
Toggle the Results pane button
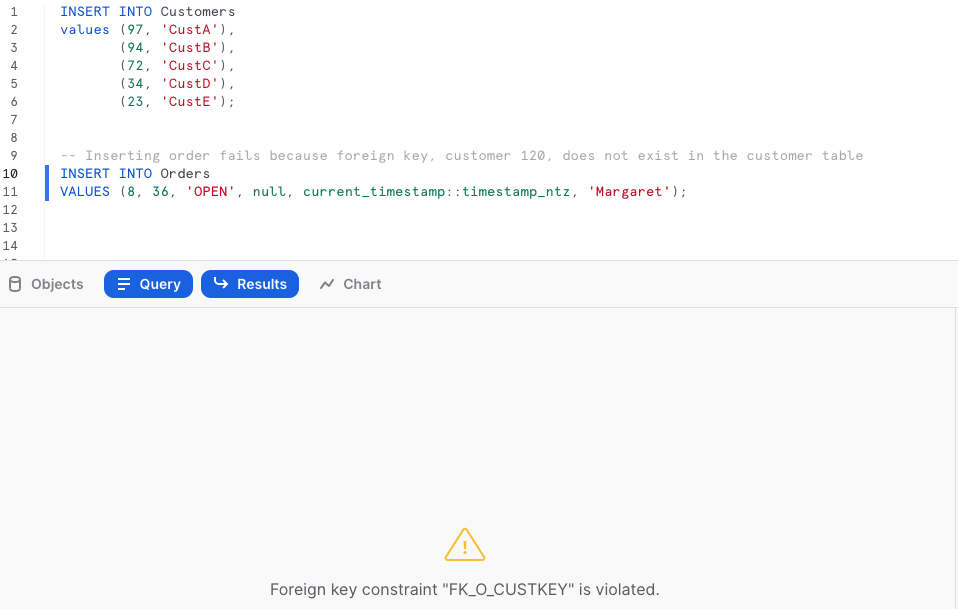tap(250, 284)
